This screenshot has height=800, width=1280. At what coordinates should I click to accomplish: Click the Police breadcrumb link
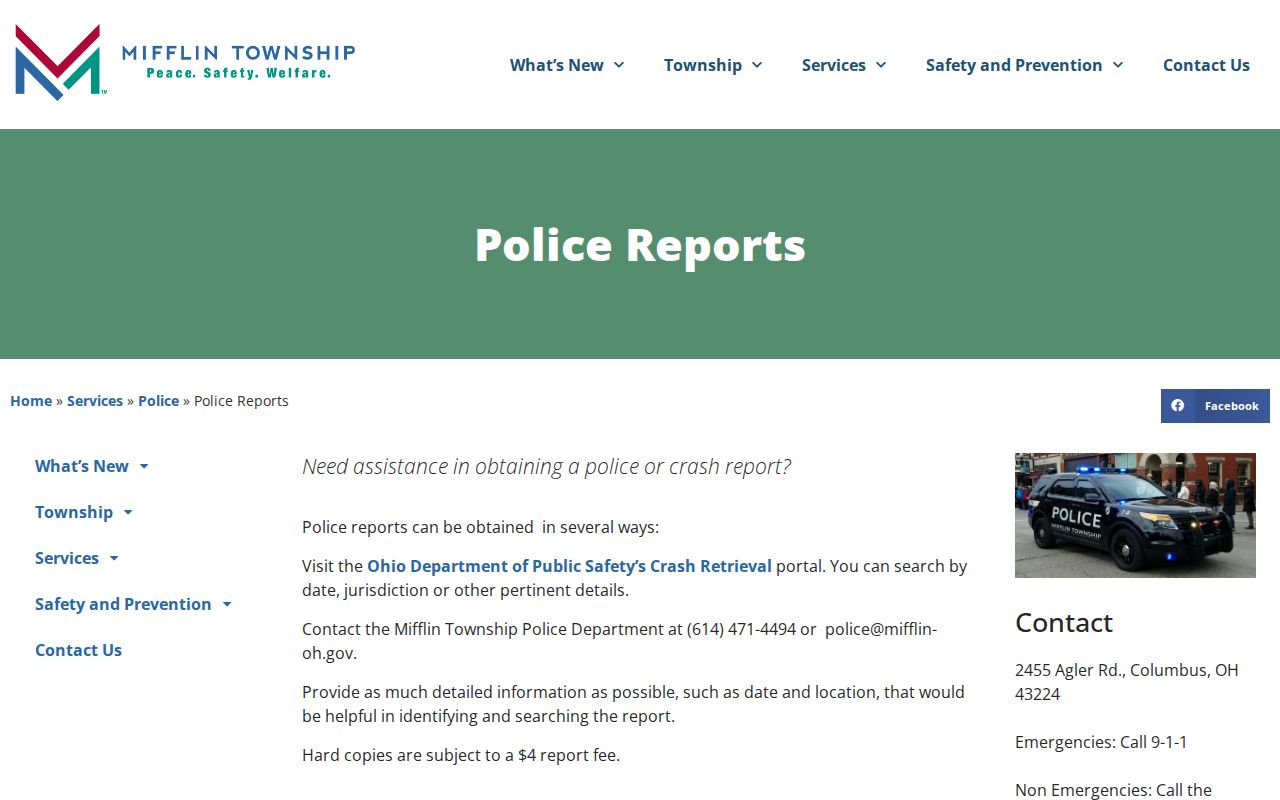click(158, 401)
